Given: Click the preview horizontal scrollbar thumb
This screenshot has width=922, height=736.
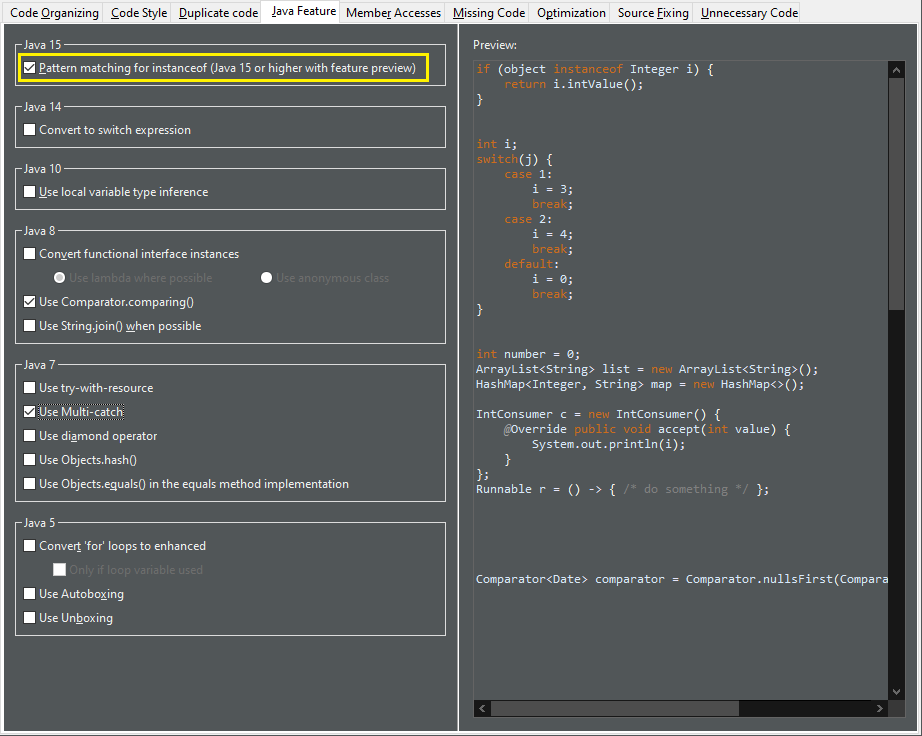Looking at the screenshot, I should pyautogui.click(x=614, y=708).
